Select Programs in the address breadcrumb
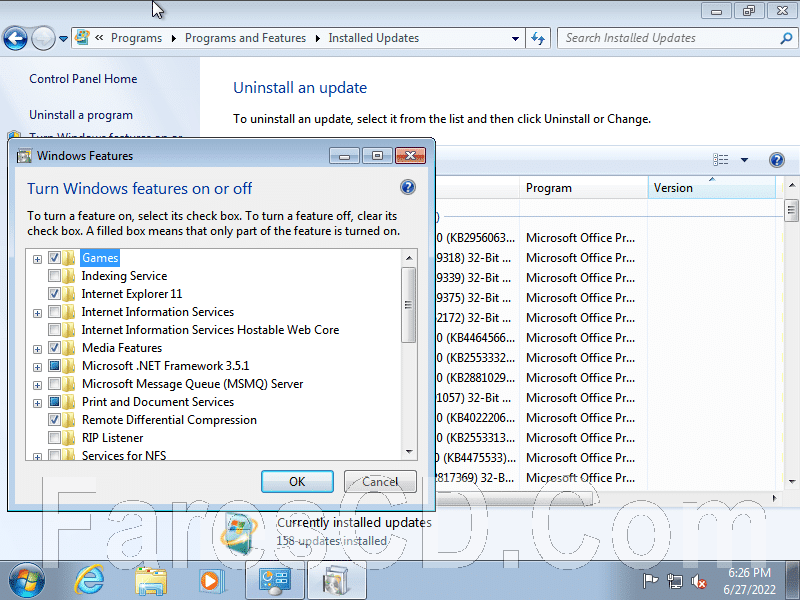 click(136, 38)
